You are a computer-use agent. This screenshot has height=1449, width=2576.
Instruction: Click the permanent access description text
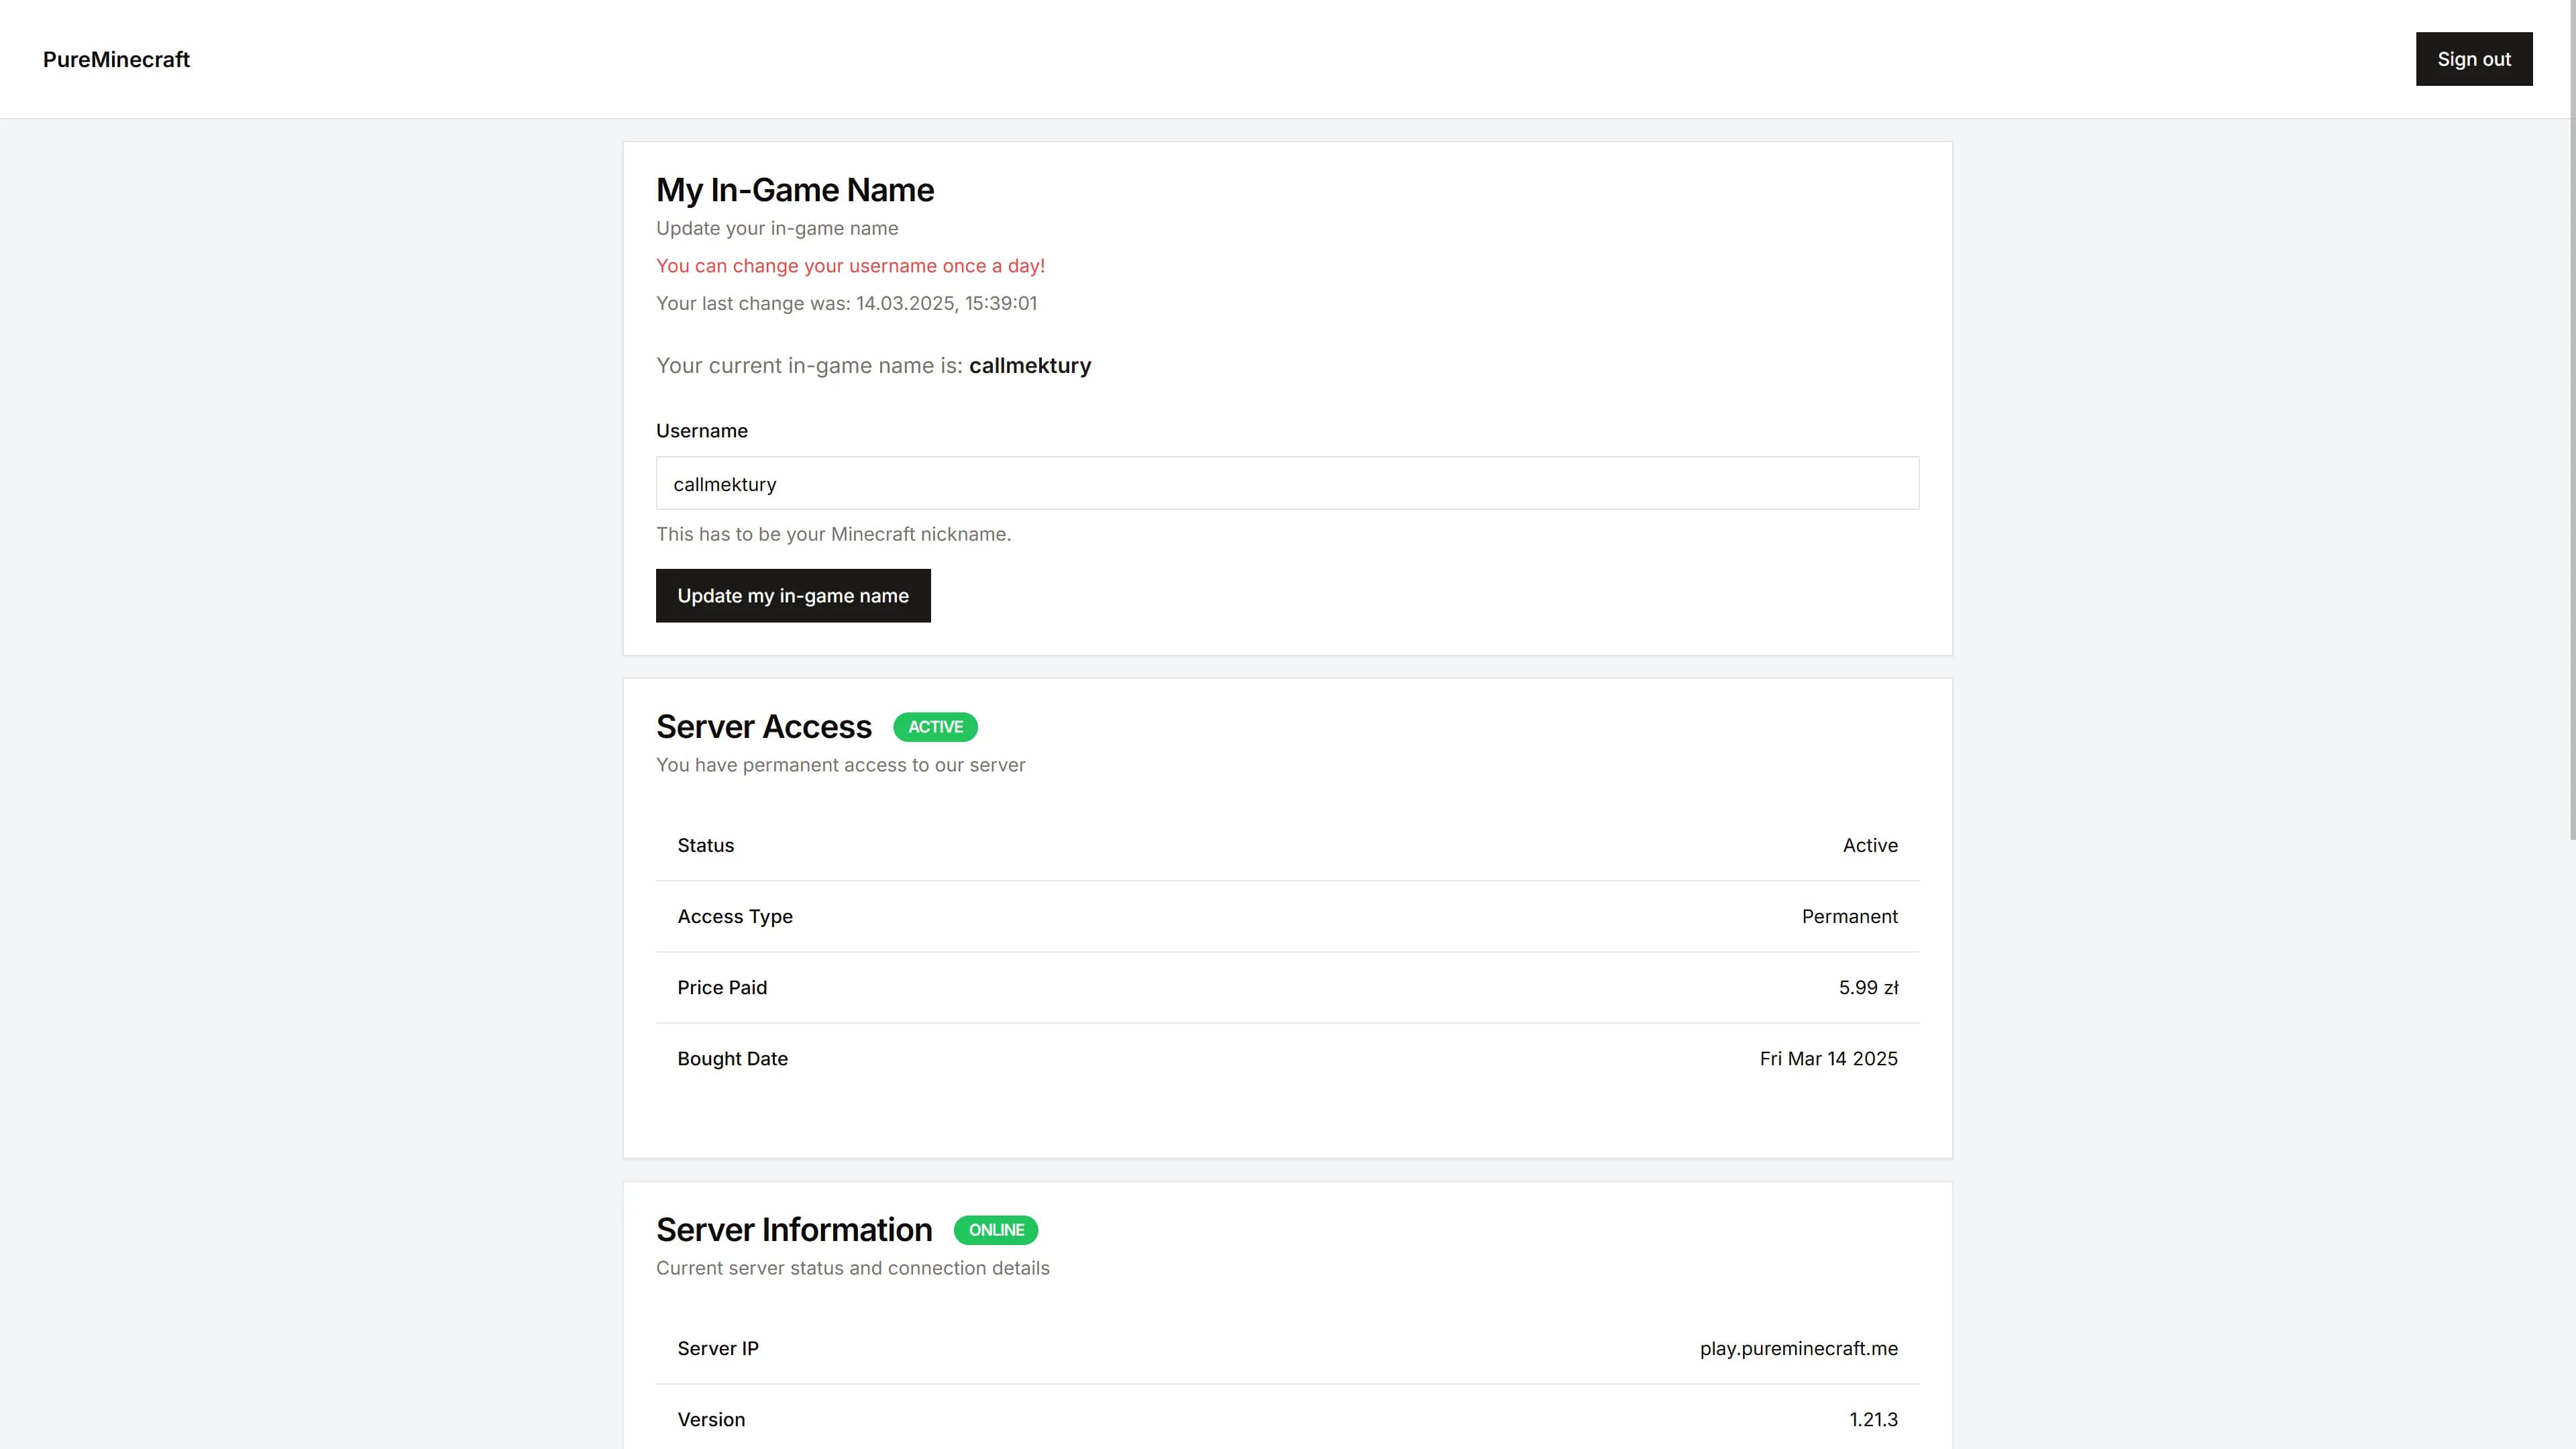[841, 764]
